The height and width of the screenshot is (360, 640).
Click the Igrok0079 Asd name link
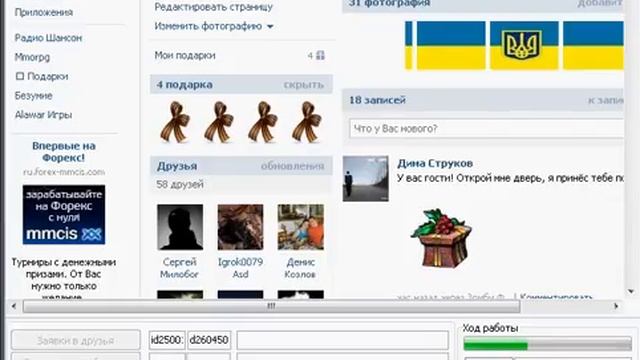[240, 268]
